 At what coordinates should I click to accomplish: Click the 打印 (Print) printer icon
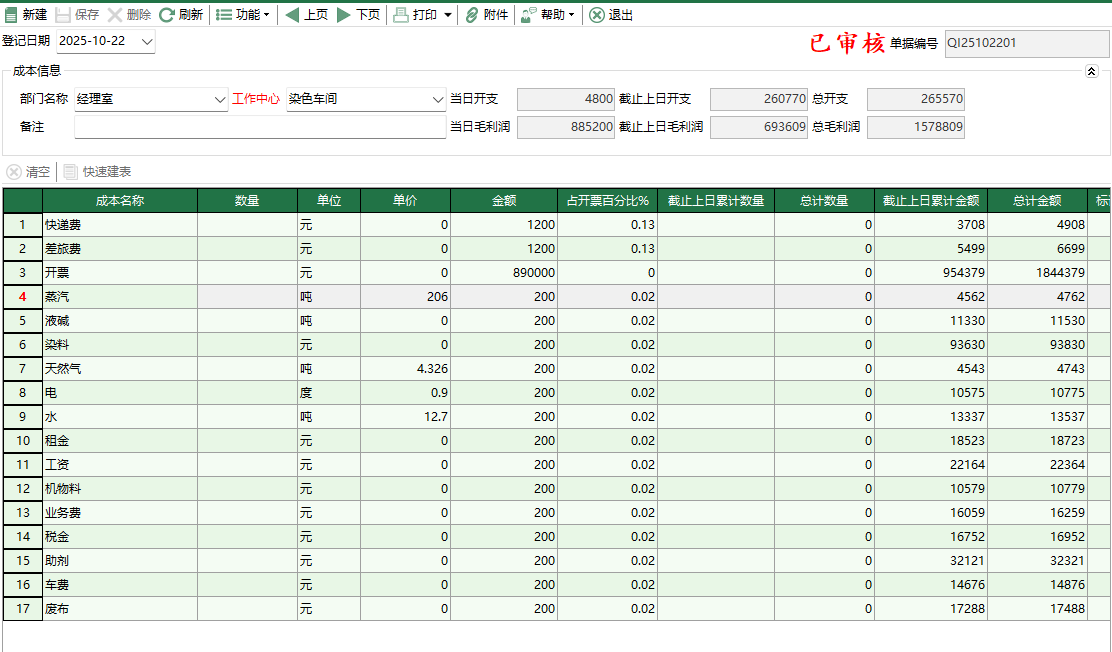click(400, 15)
